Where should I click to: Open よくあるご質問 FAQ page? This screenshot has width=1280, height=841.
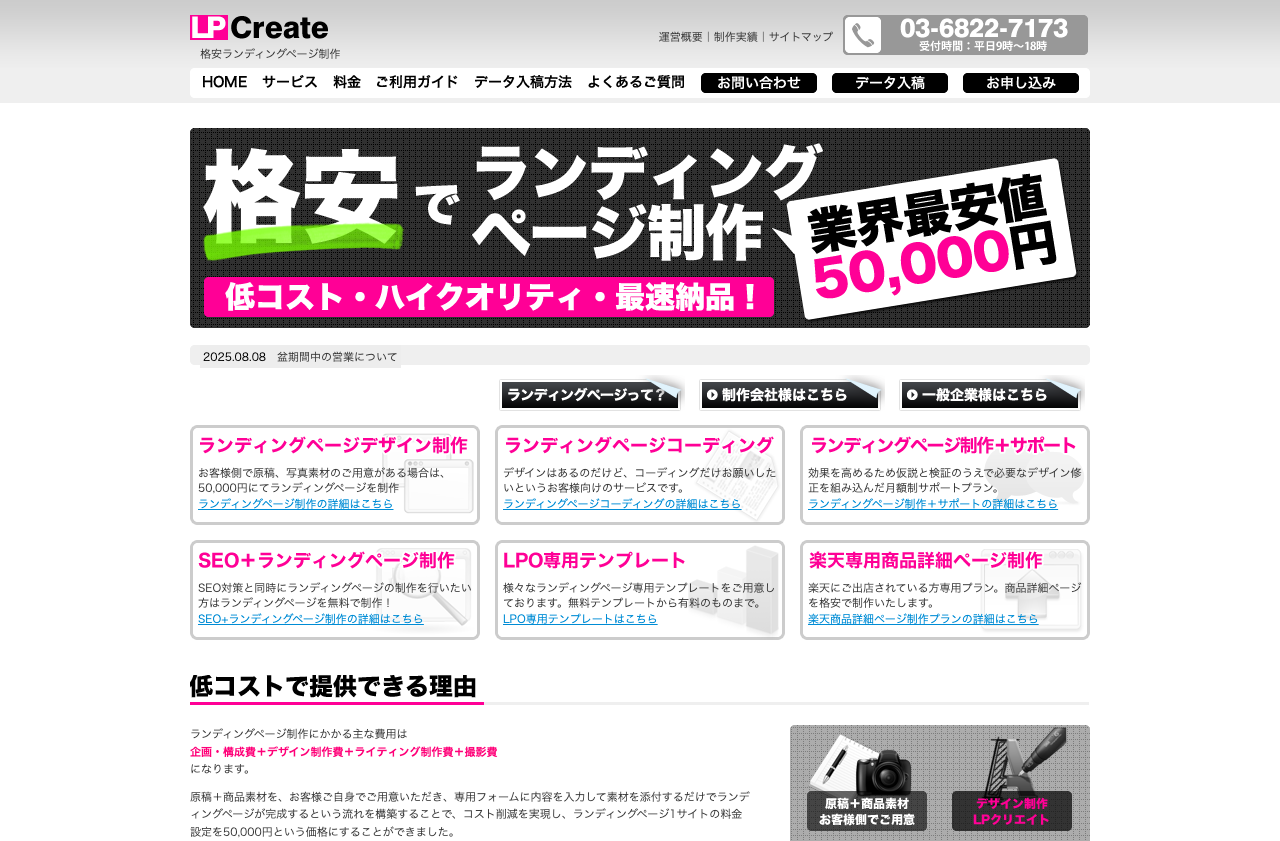[x=636, y=82]
